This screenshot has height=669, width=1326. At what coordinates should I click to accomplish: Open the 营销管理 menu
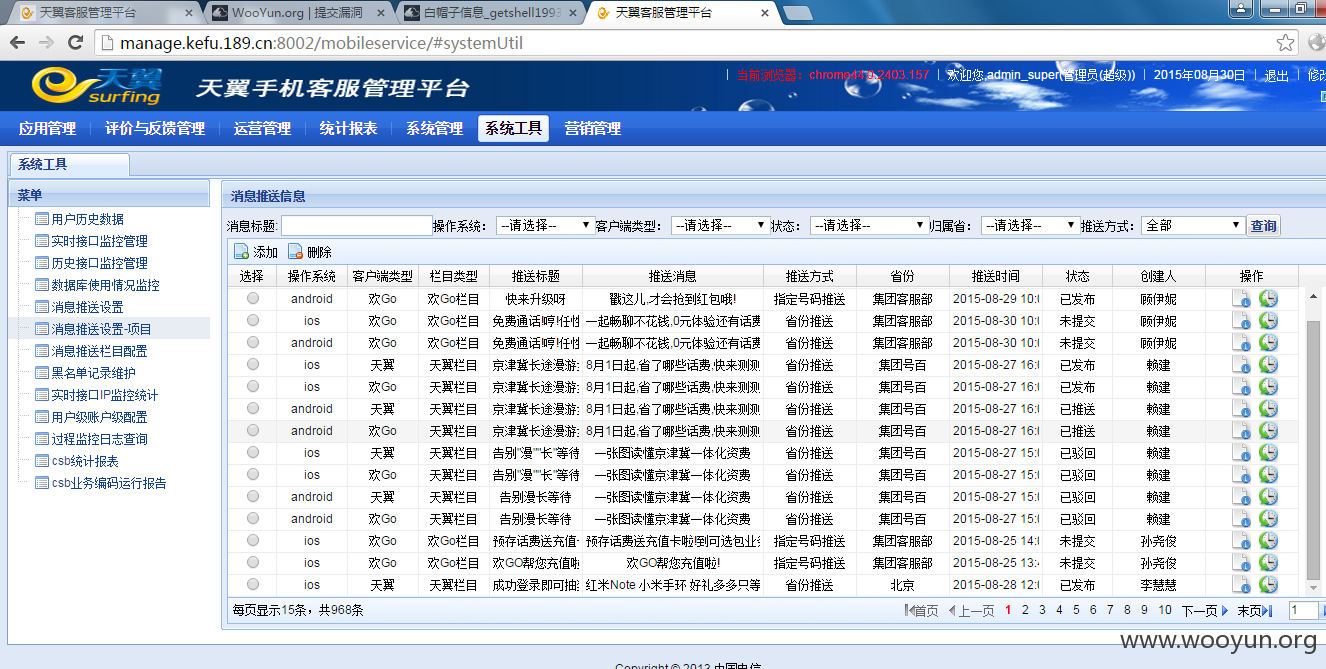pos(592,128)
